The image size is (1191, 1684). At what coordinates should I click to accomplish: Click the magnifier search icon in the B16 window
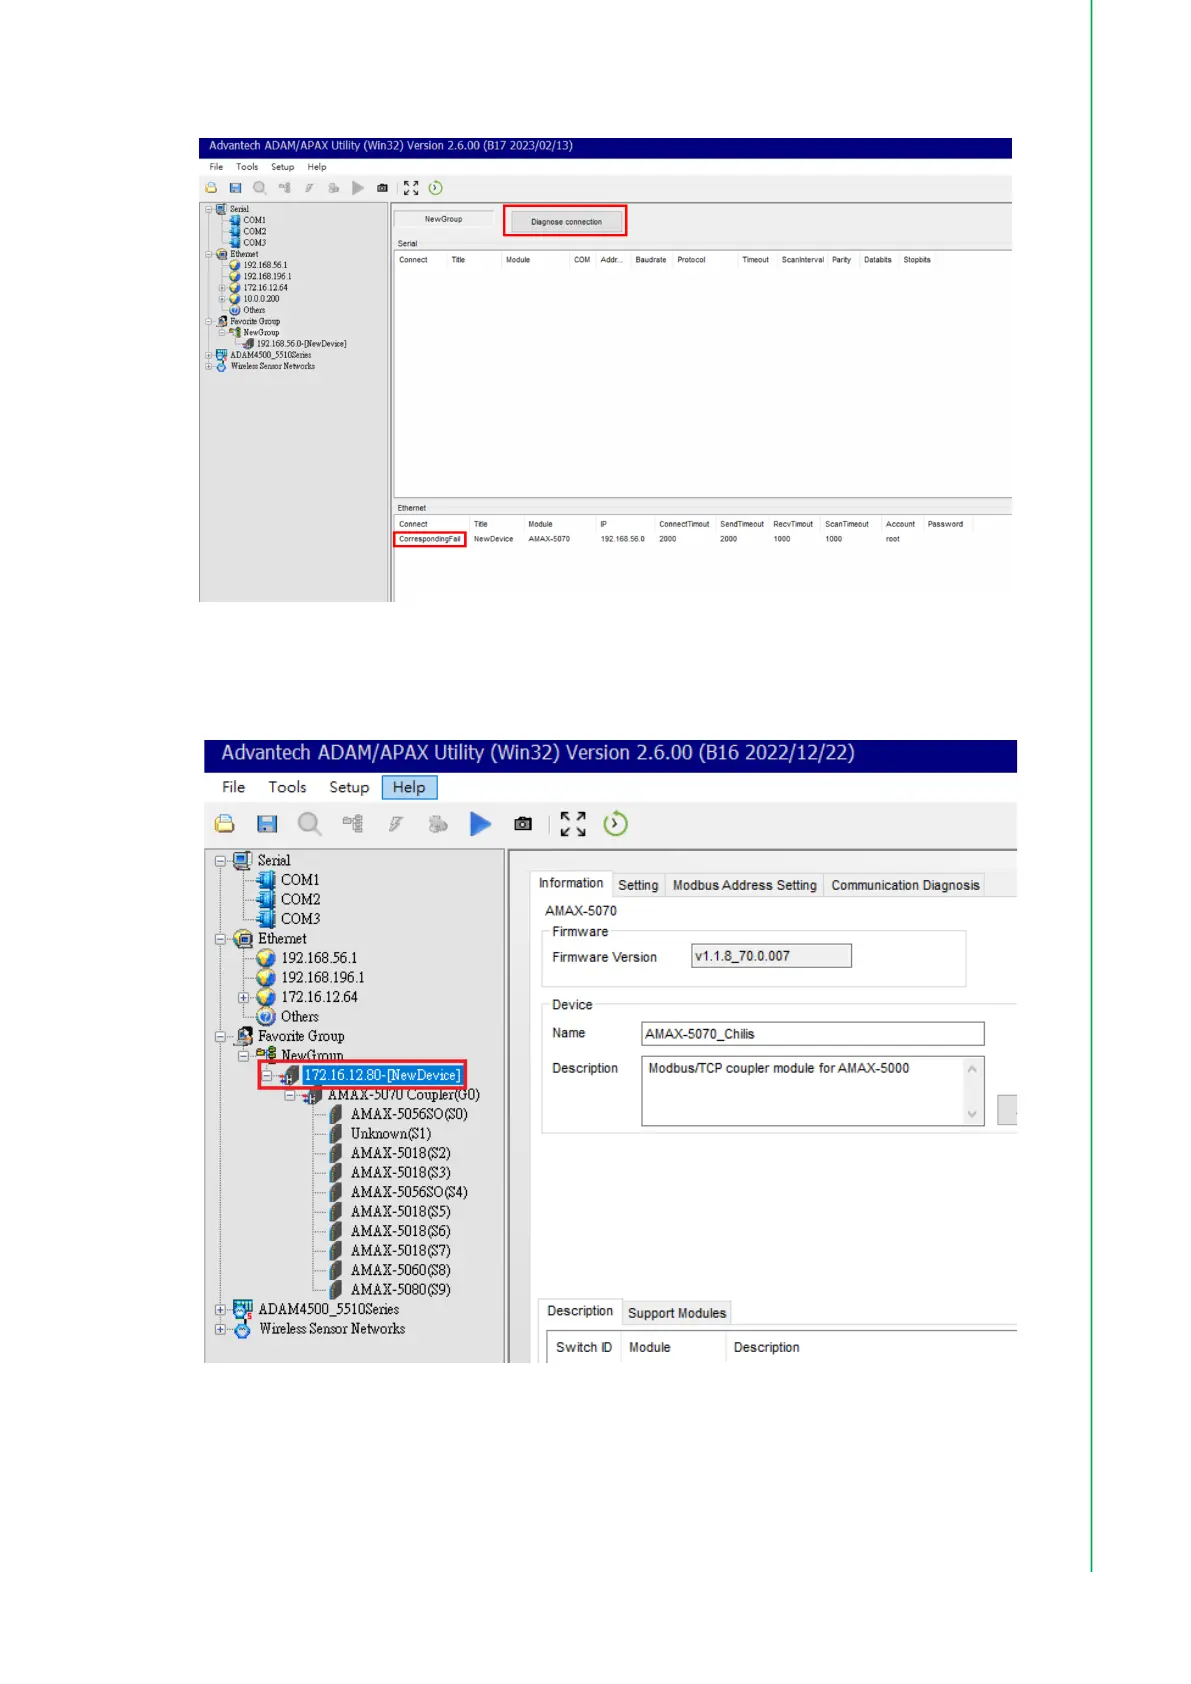pos(310,824)
